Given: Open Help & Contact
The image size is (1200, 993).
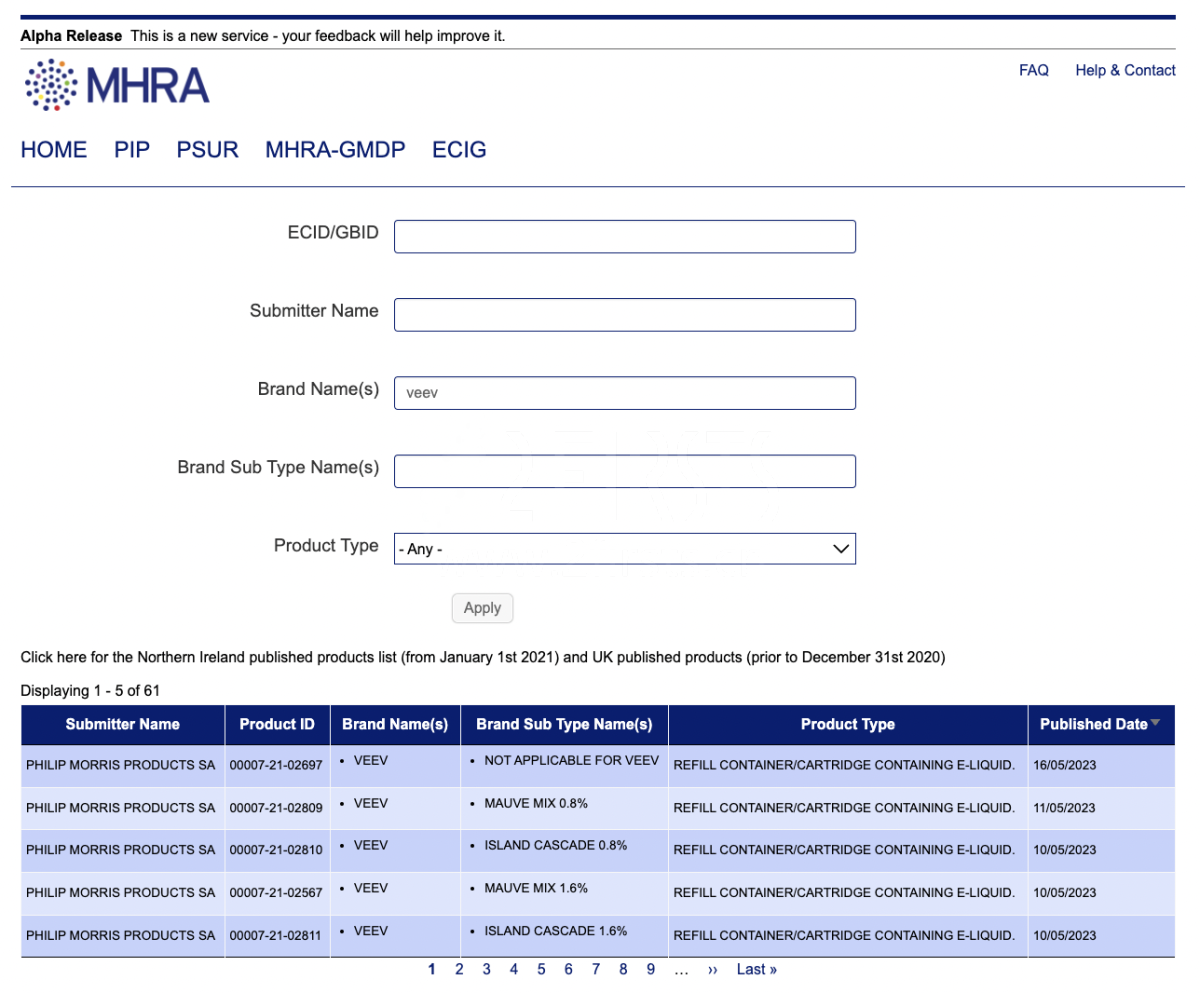Looking at the screenshot, I should pyautogui.click(x=1125, y=70).
